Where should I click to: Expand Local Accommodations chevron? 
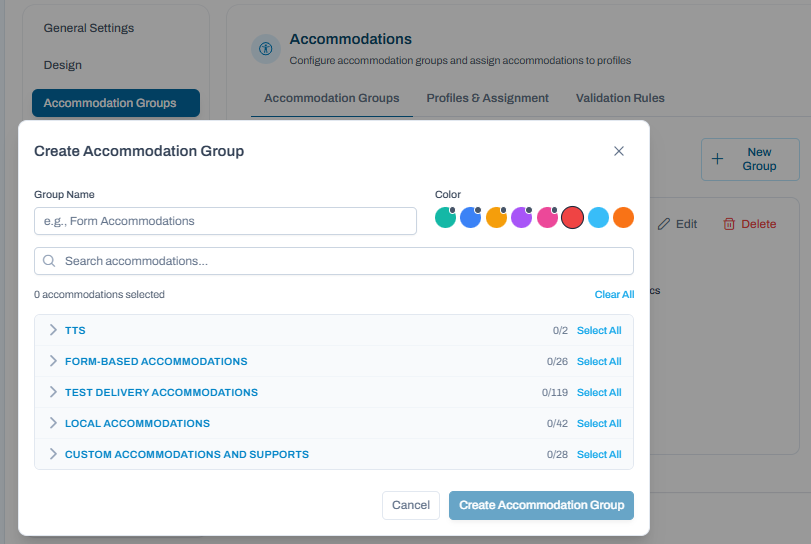(x=53, y=423)
